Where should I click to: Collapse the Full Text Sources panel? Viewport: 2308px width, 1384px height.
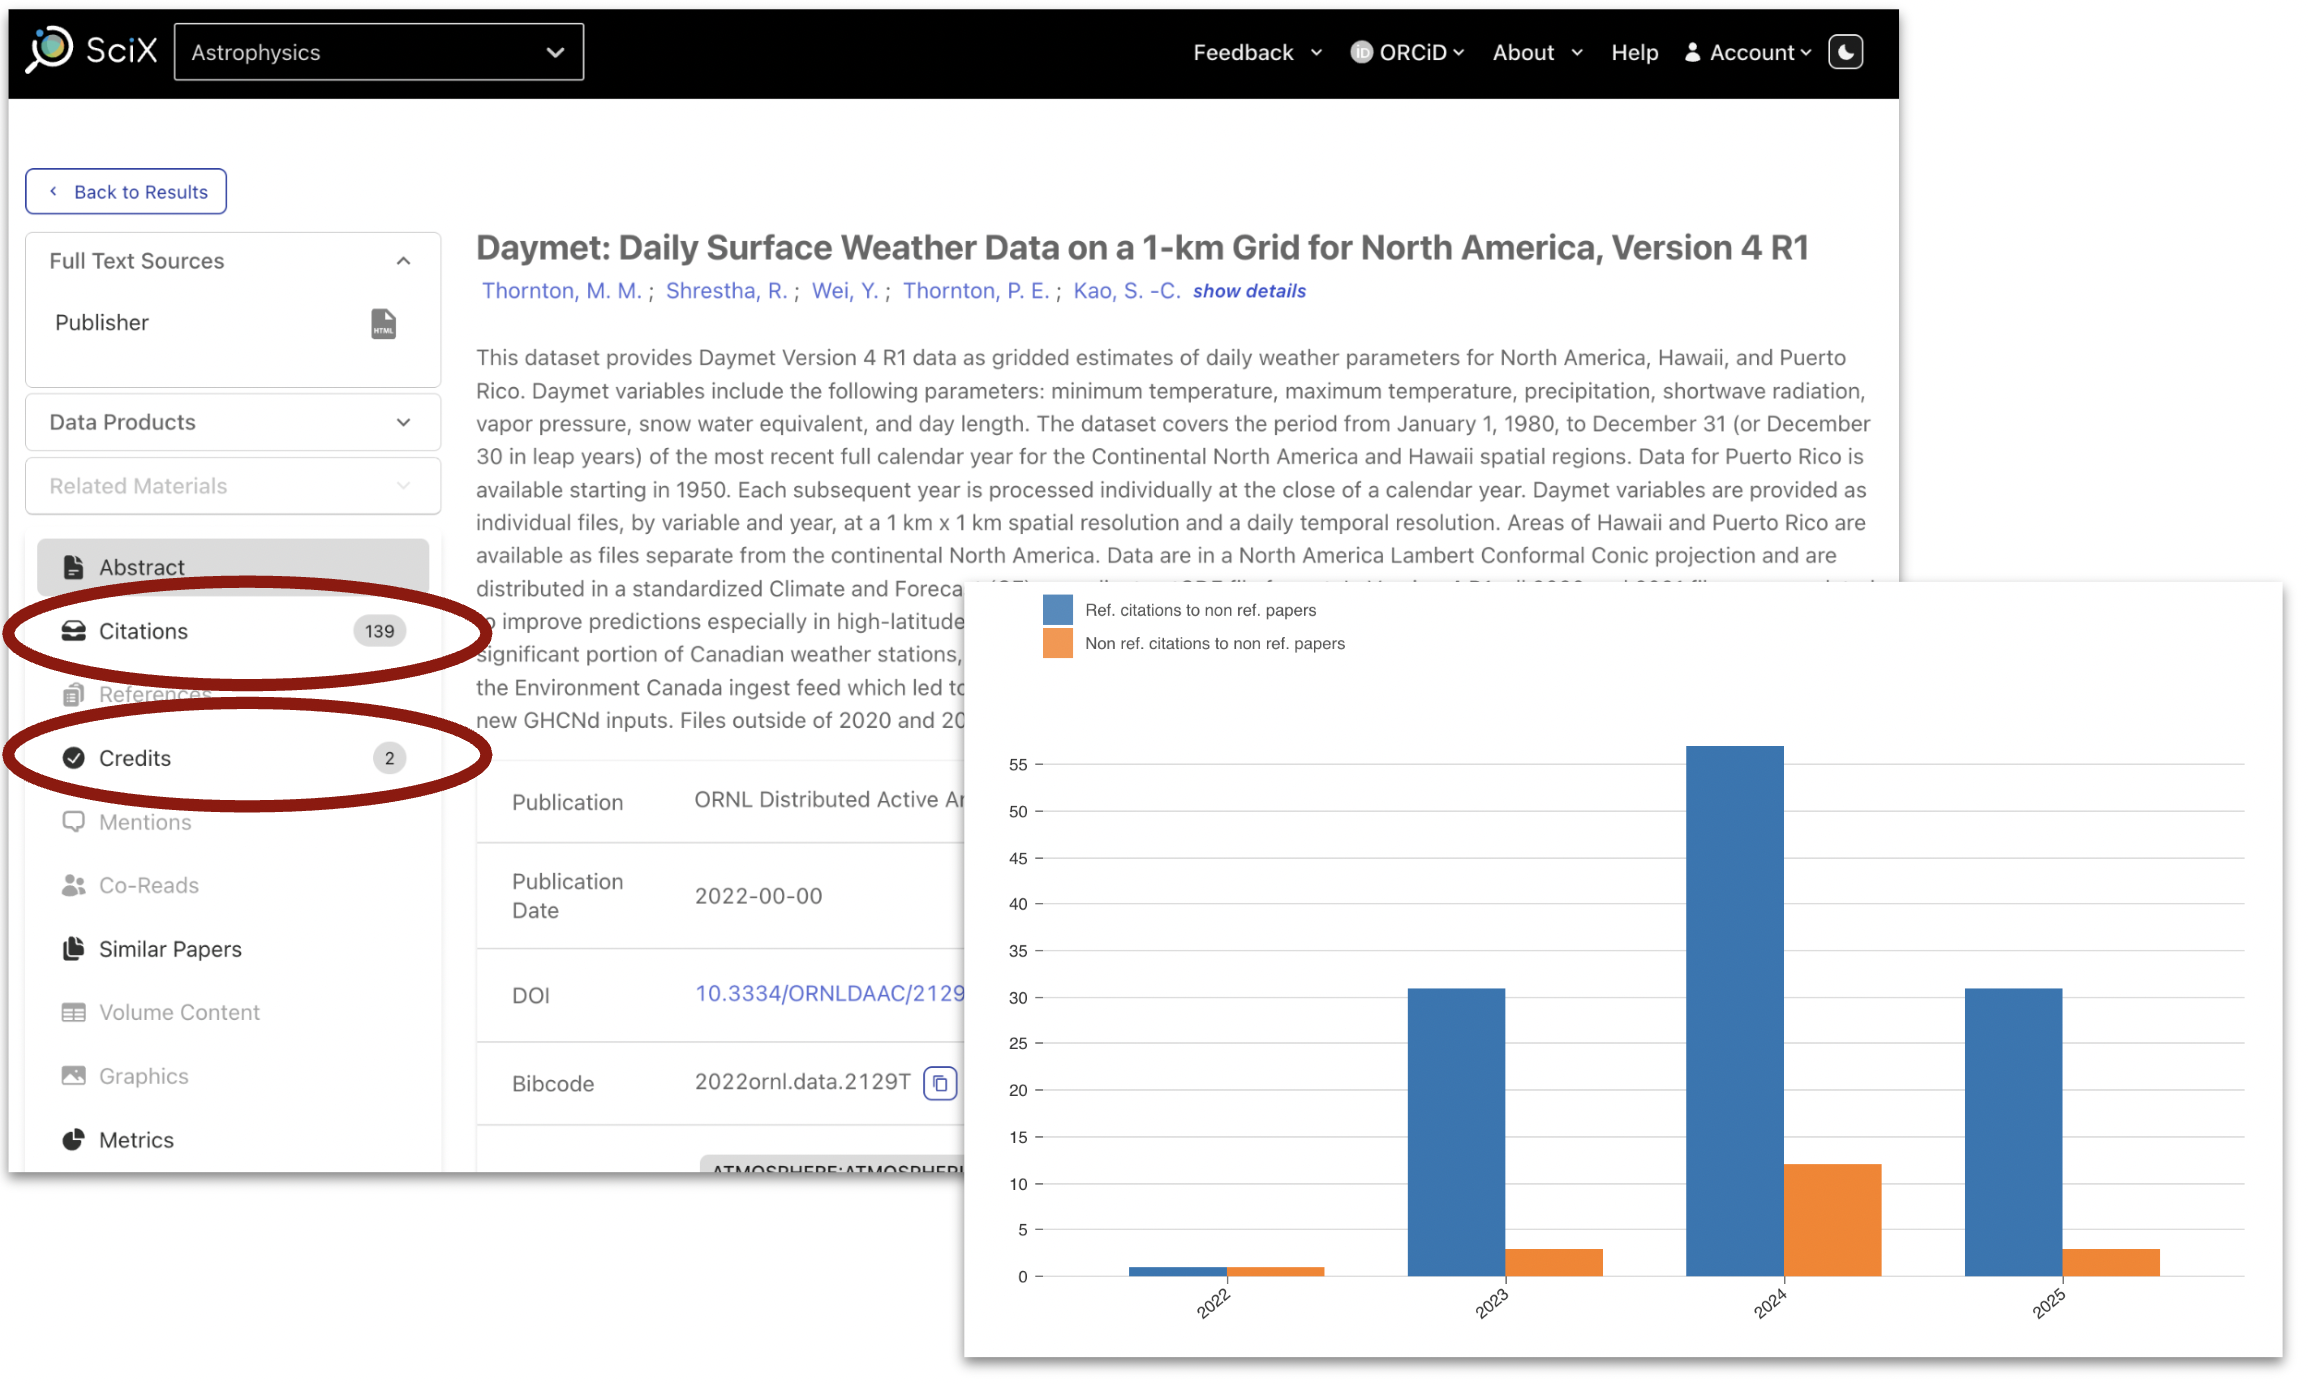(403, 261)
